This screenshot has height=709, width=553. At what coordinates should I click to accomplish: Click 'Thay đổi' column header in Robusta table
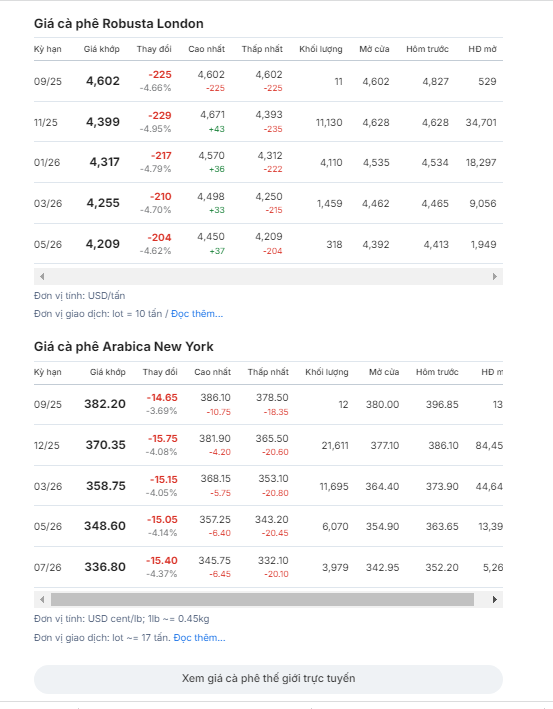click(154, 49)
